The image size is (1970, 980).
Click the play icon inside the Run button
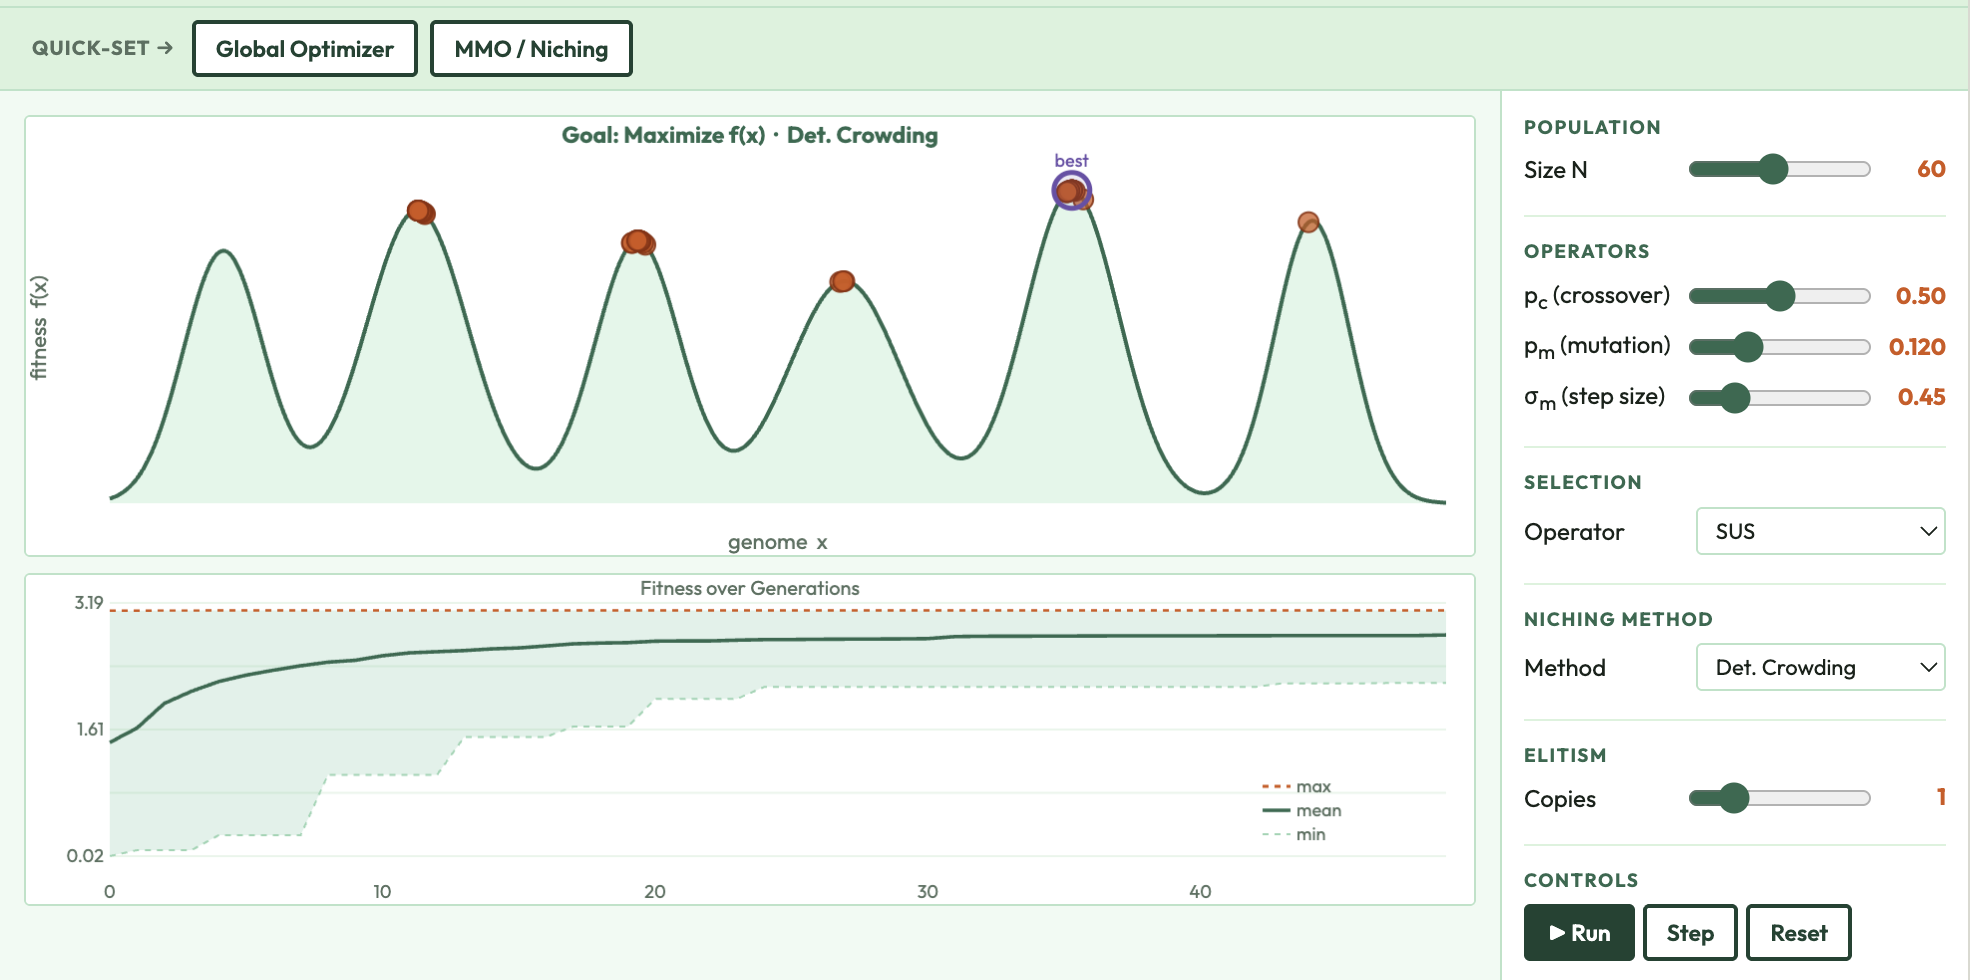[x=1557, y=932]
